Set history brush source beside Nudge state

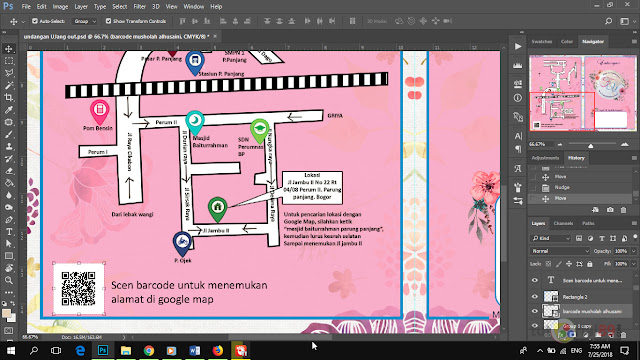click(x=533, y=187)
